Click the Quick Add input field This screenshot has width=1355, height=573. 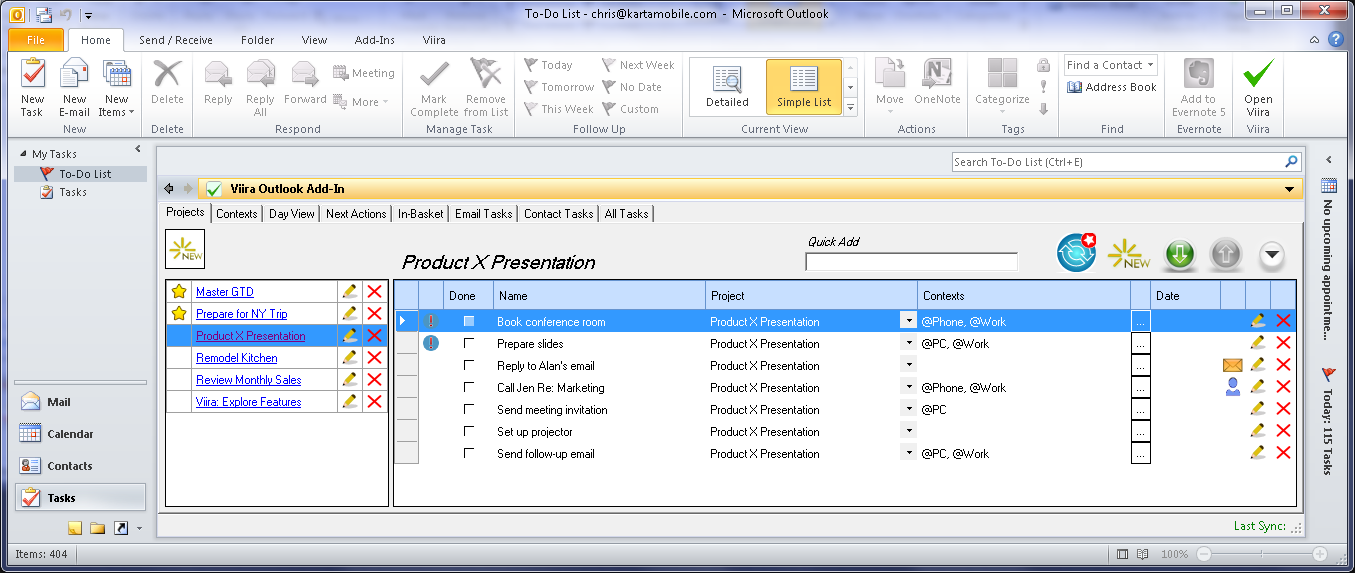911,262
